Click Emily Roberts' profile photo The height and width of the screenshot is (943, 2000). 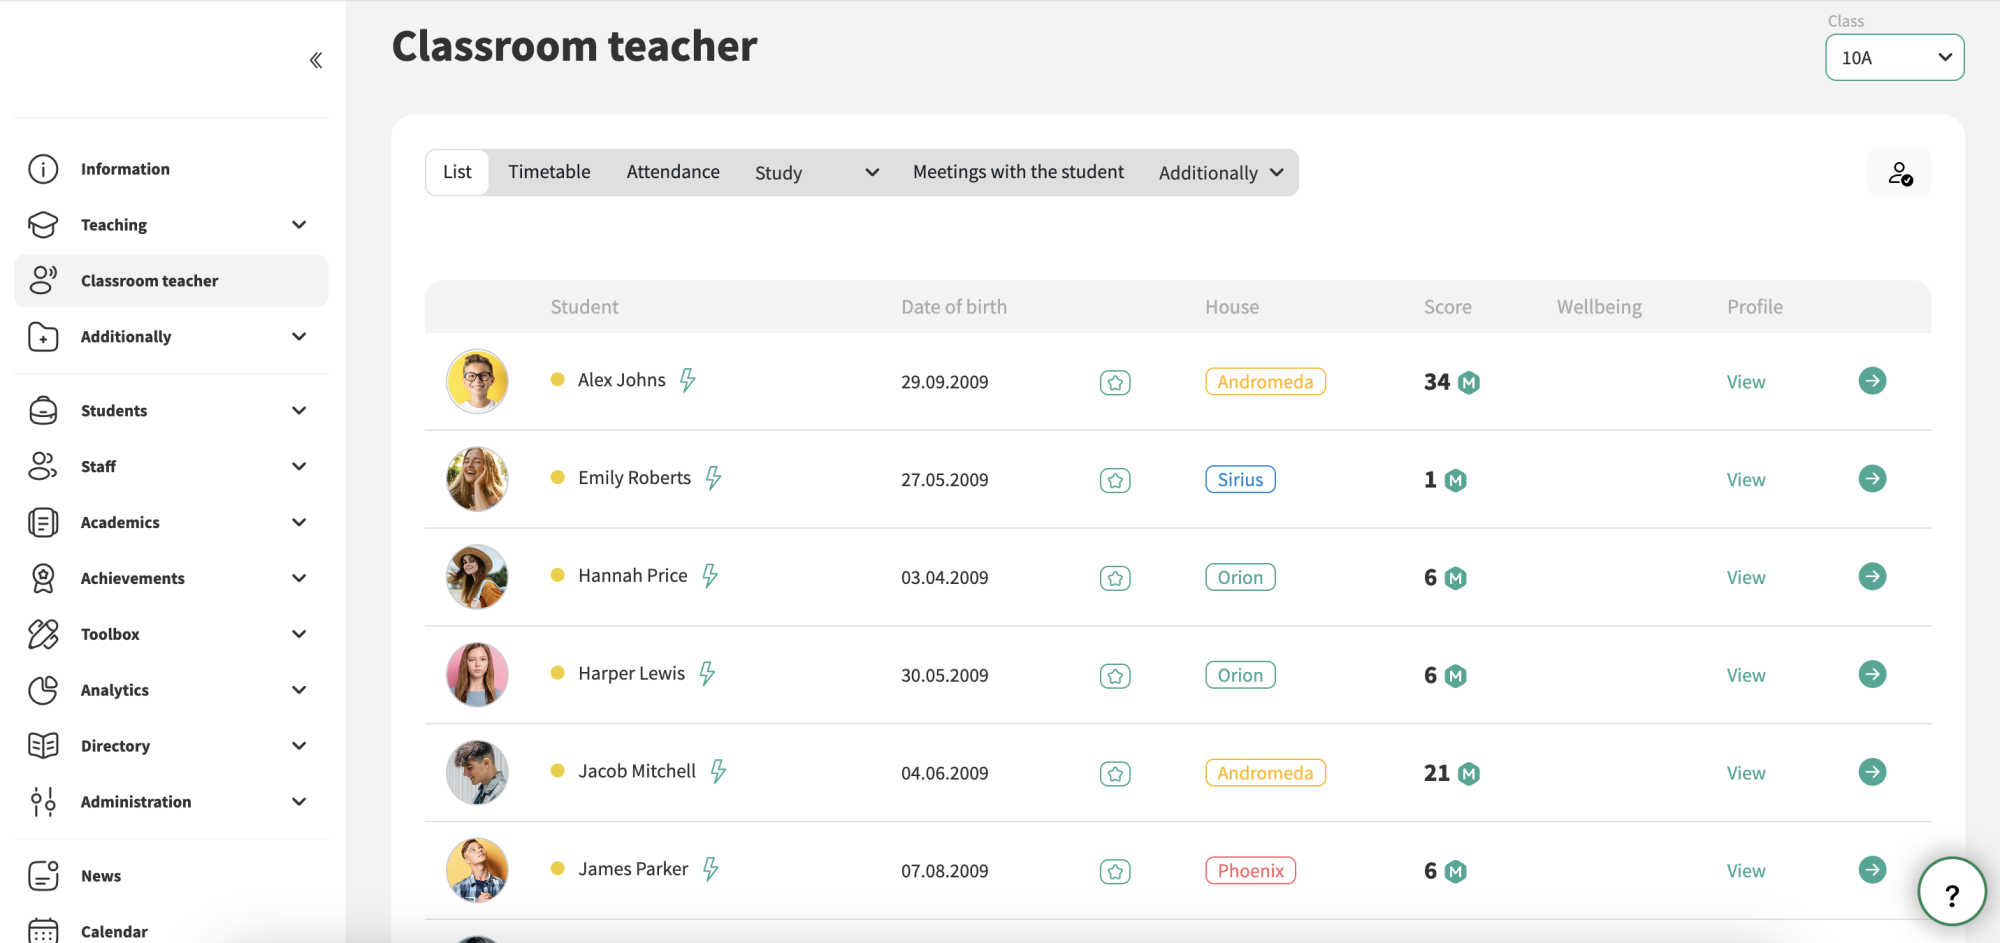pyautogui.click(x=477, y=479)
